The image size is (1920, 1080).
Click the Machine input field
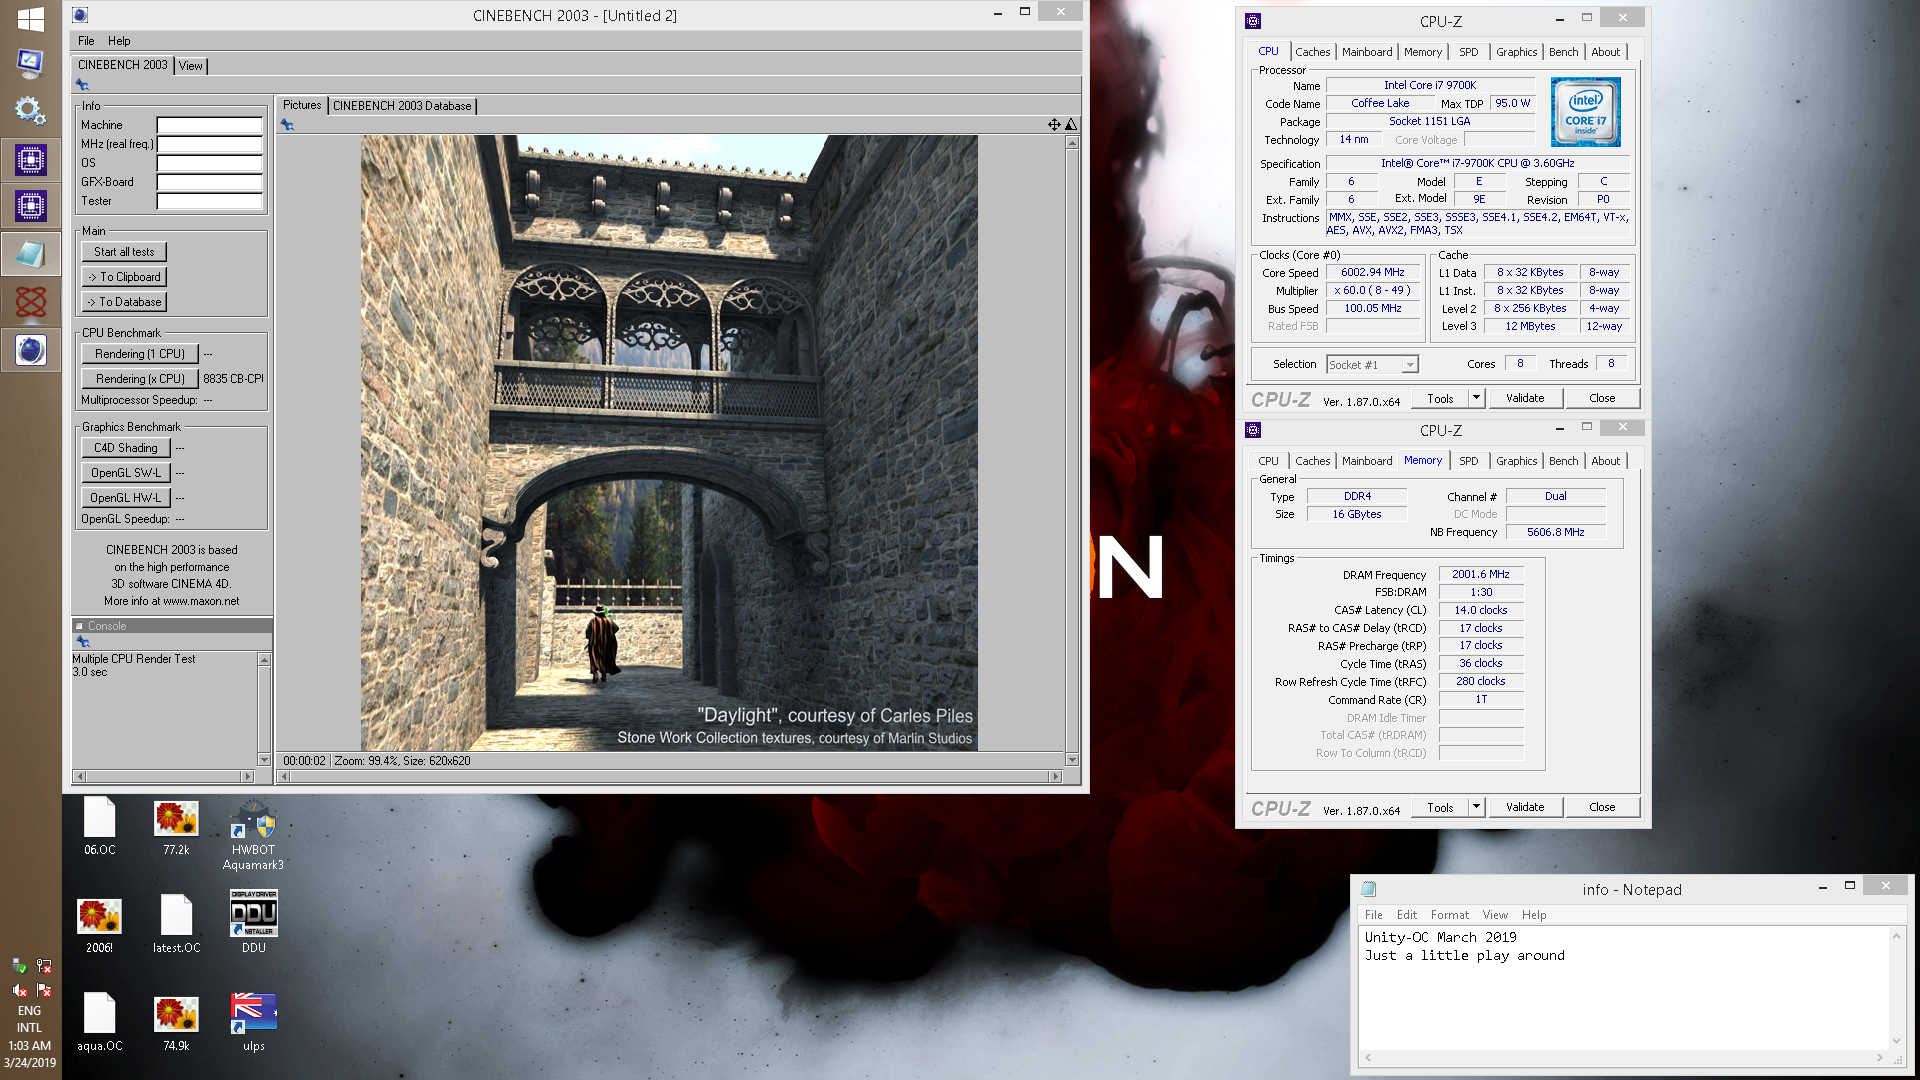coord(209,126)
